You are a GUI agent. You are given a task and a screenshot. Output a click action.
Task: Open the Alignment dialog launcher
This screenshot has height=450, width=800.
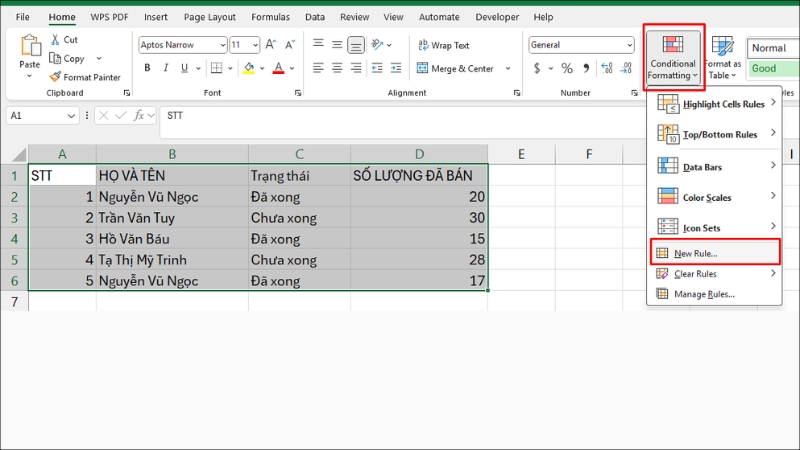517,93
